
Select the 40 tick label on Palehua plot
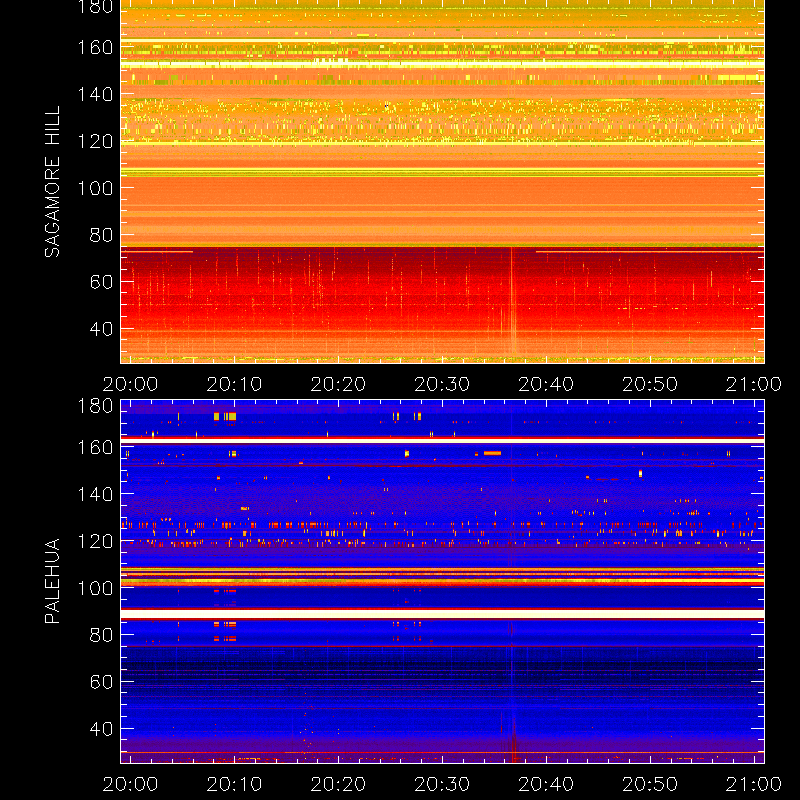(x=101, y=729)
